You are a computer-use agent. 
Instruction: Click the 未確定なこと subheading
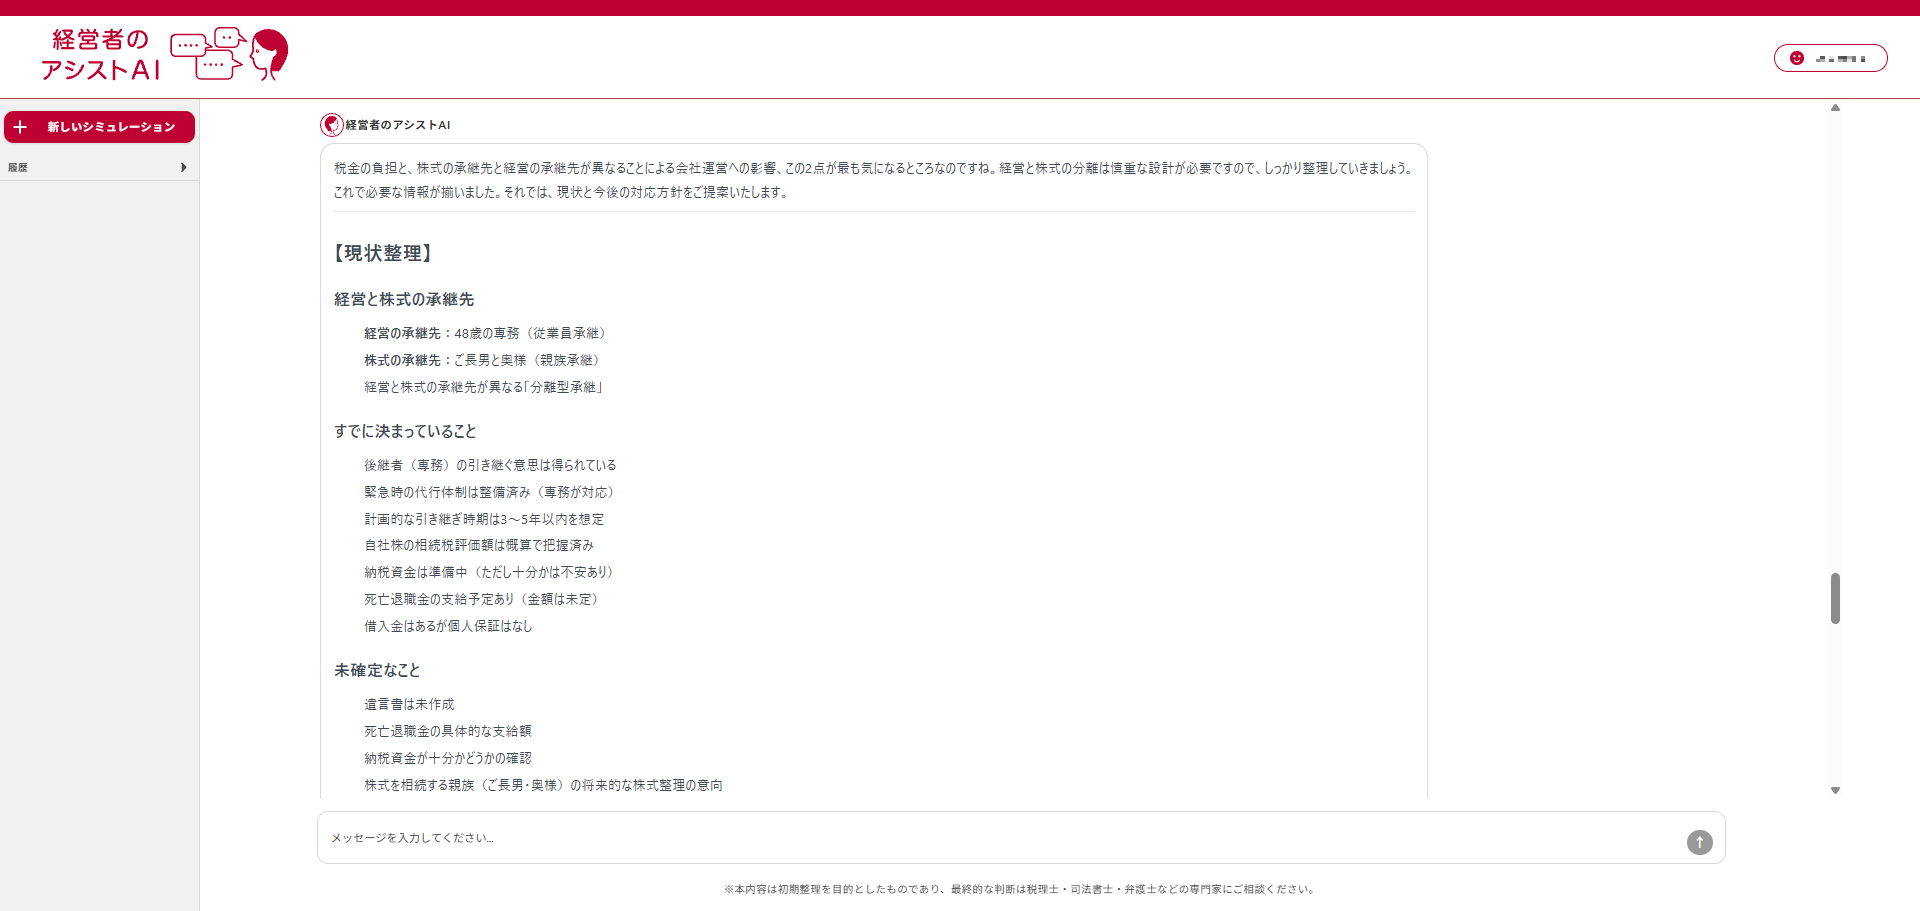click(x=377, y=670)
